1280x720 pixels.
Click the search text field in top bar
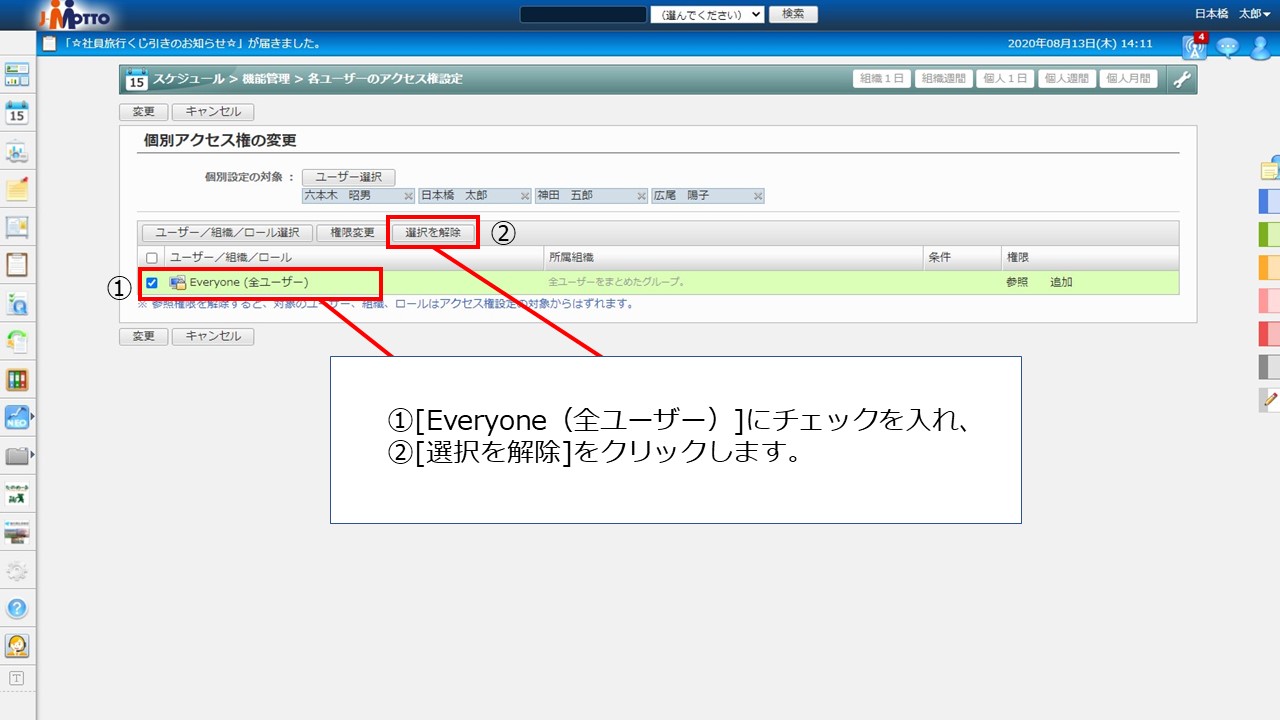[x=583, y=14]
